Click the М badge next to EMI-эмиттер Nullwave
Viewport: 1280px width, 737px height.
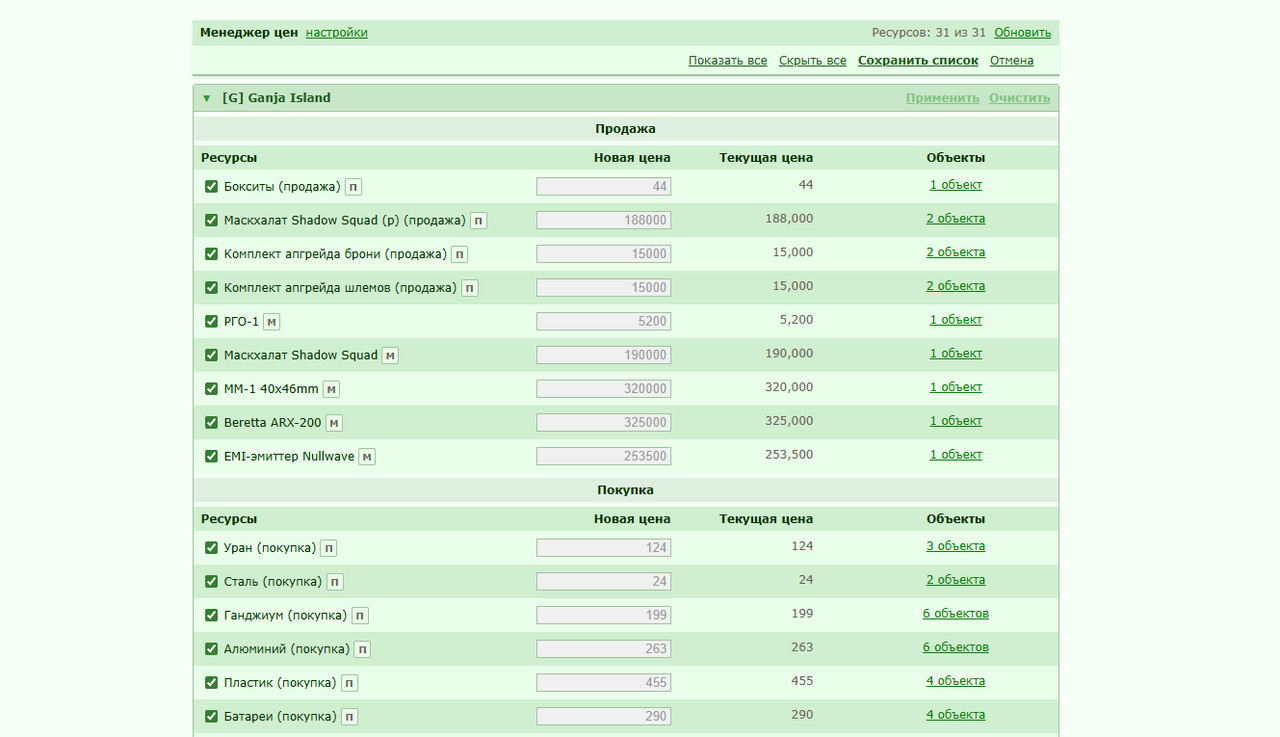[x=367, y=457]
